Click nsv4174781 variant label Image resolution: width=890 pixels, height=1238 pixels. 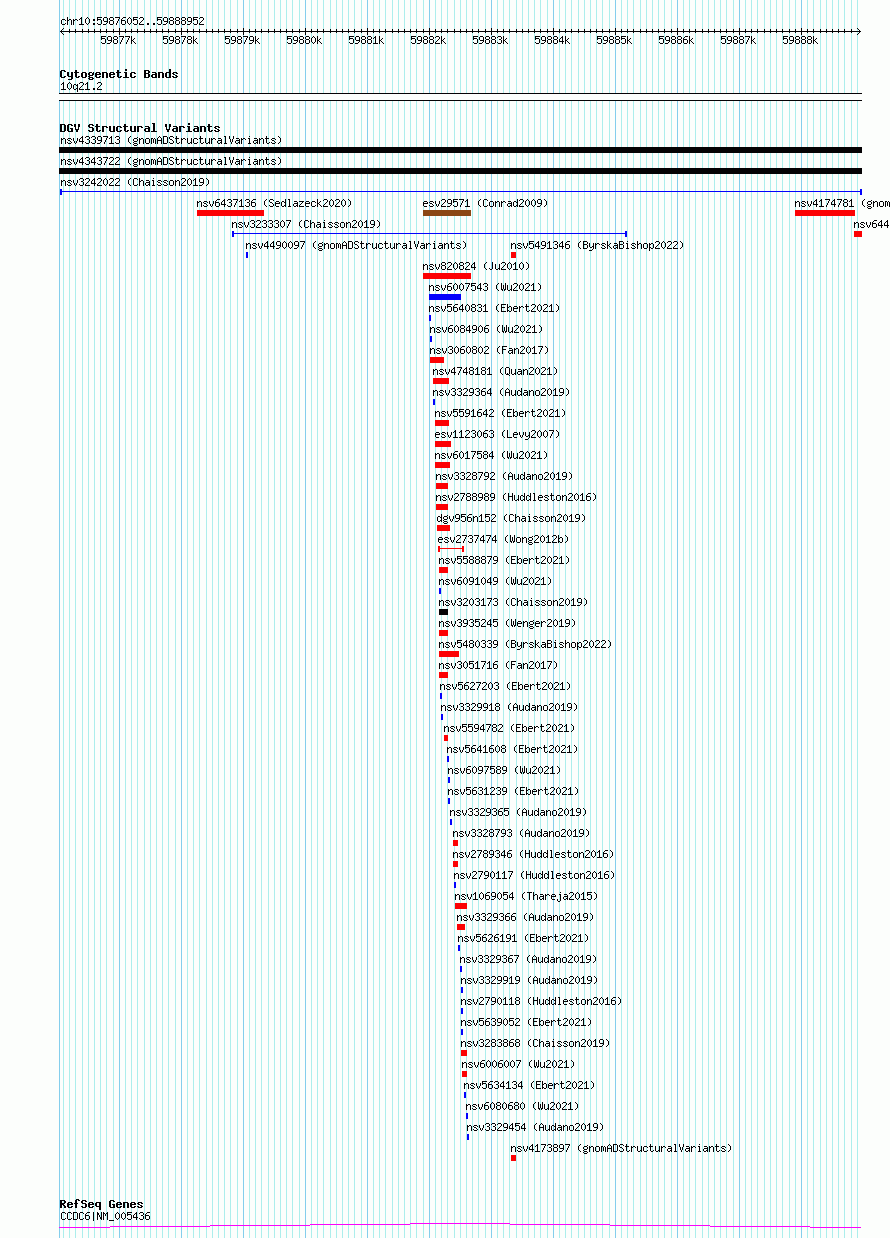[842, 203]
